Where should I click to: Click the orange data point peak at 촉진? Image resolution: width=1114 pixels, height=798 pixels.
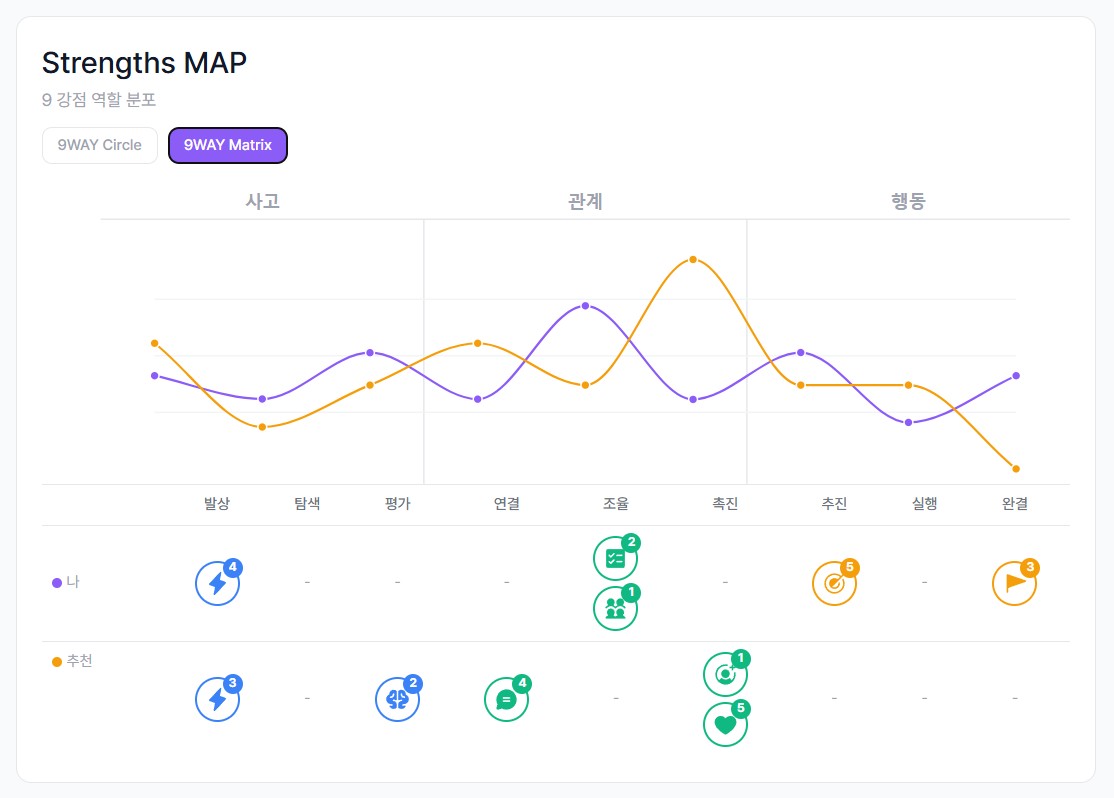pyautogui.click(x=692, y=259)
